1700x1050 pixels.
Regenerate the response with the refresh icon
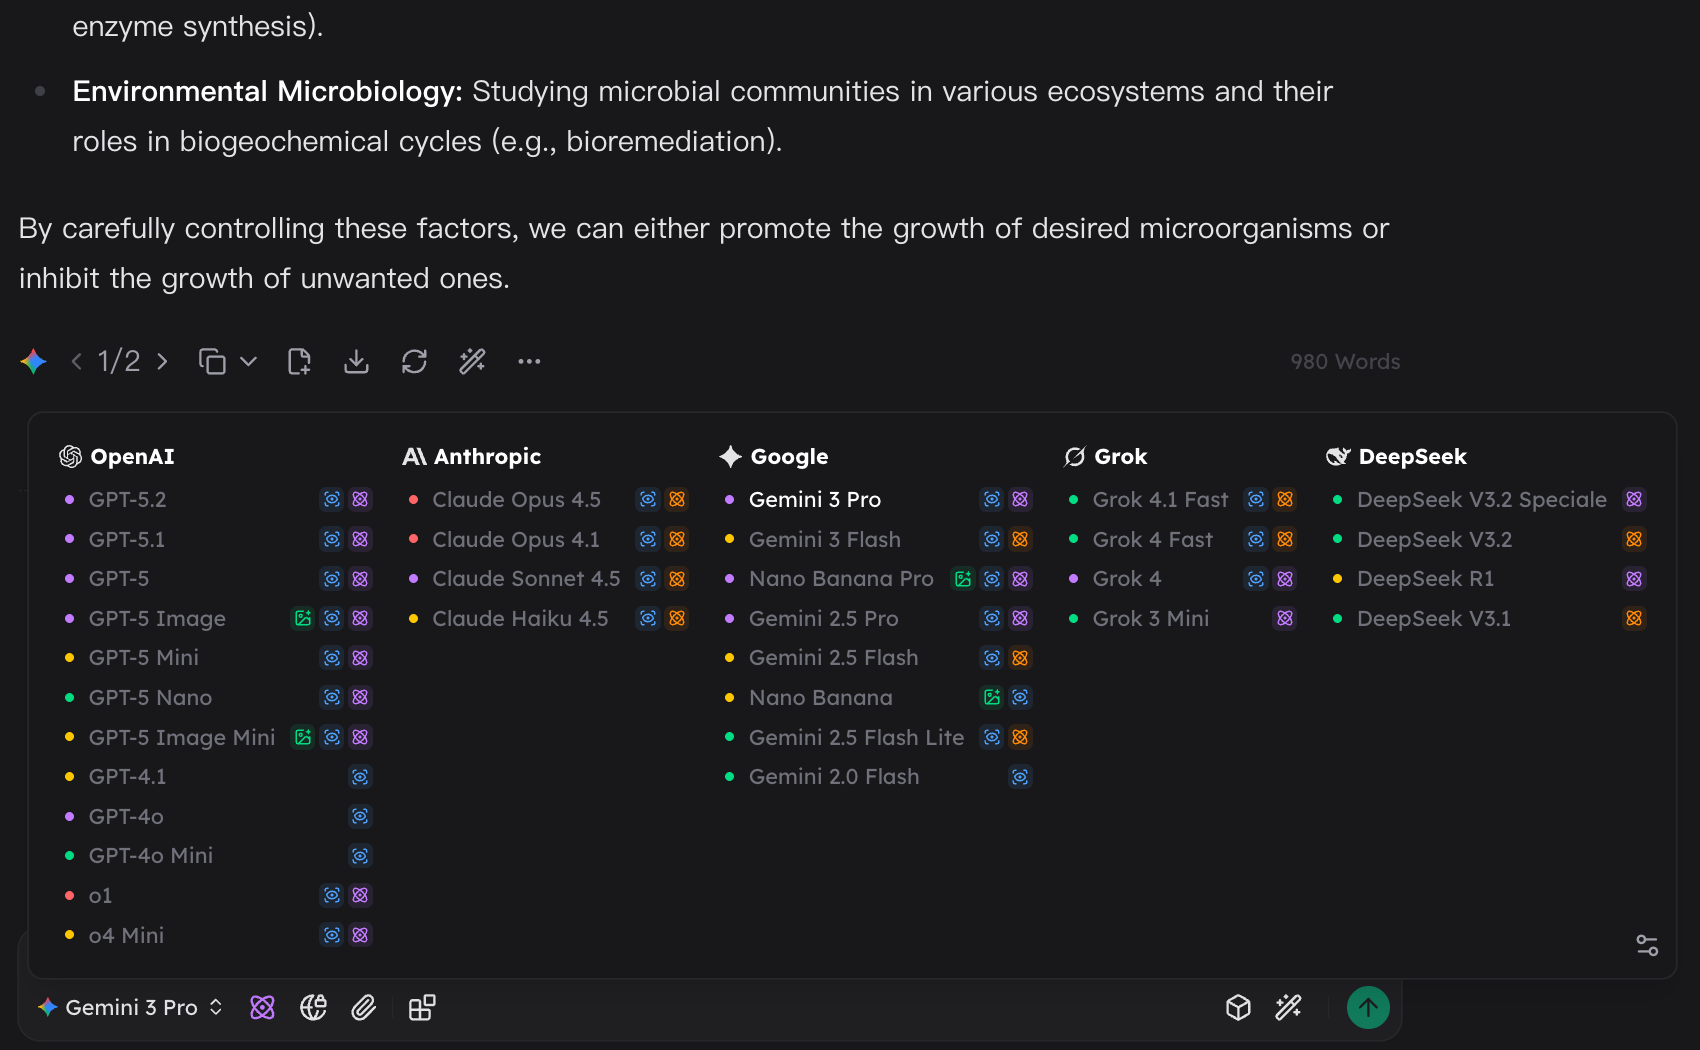[x=414, y=361]
